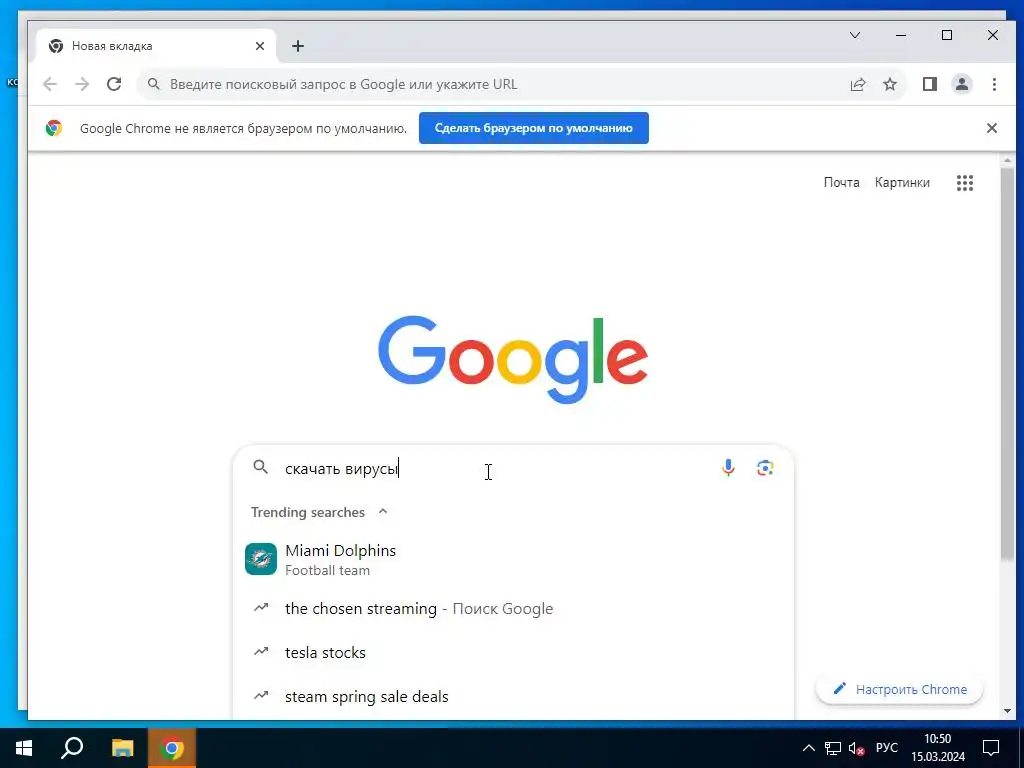Open File Explorer from taskbar

[x=122, y=748]
